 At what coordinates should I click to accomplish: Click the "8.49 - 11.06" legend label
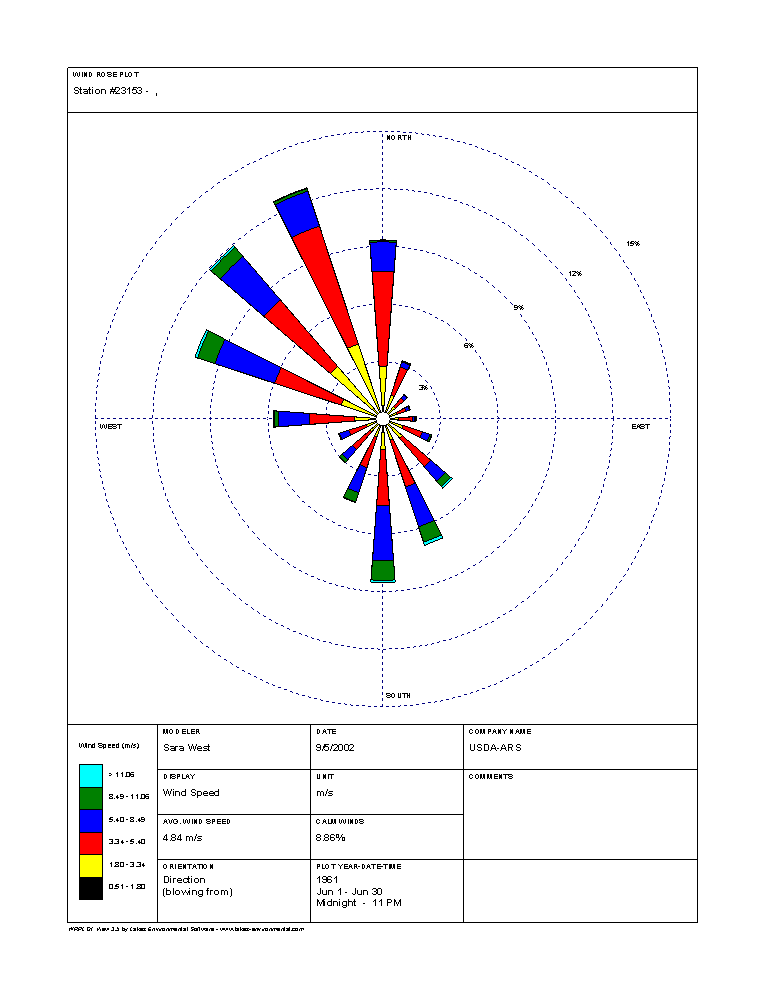(129, 797)
